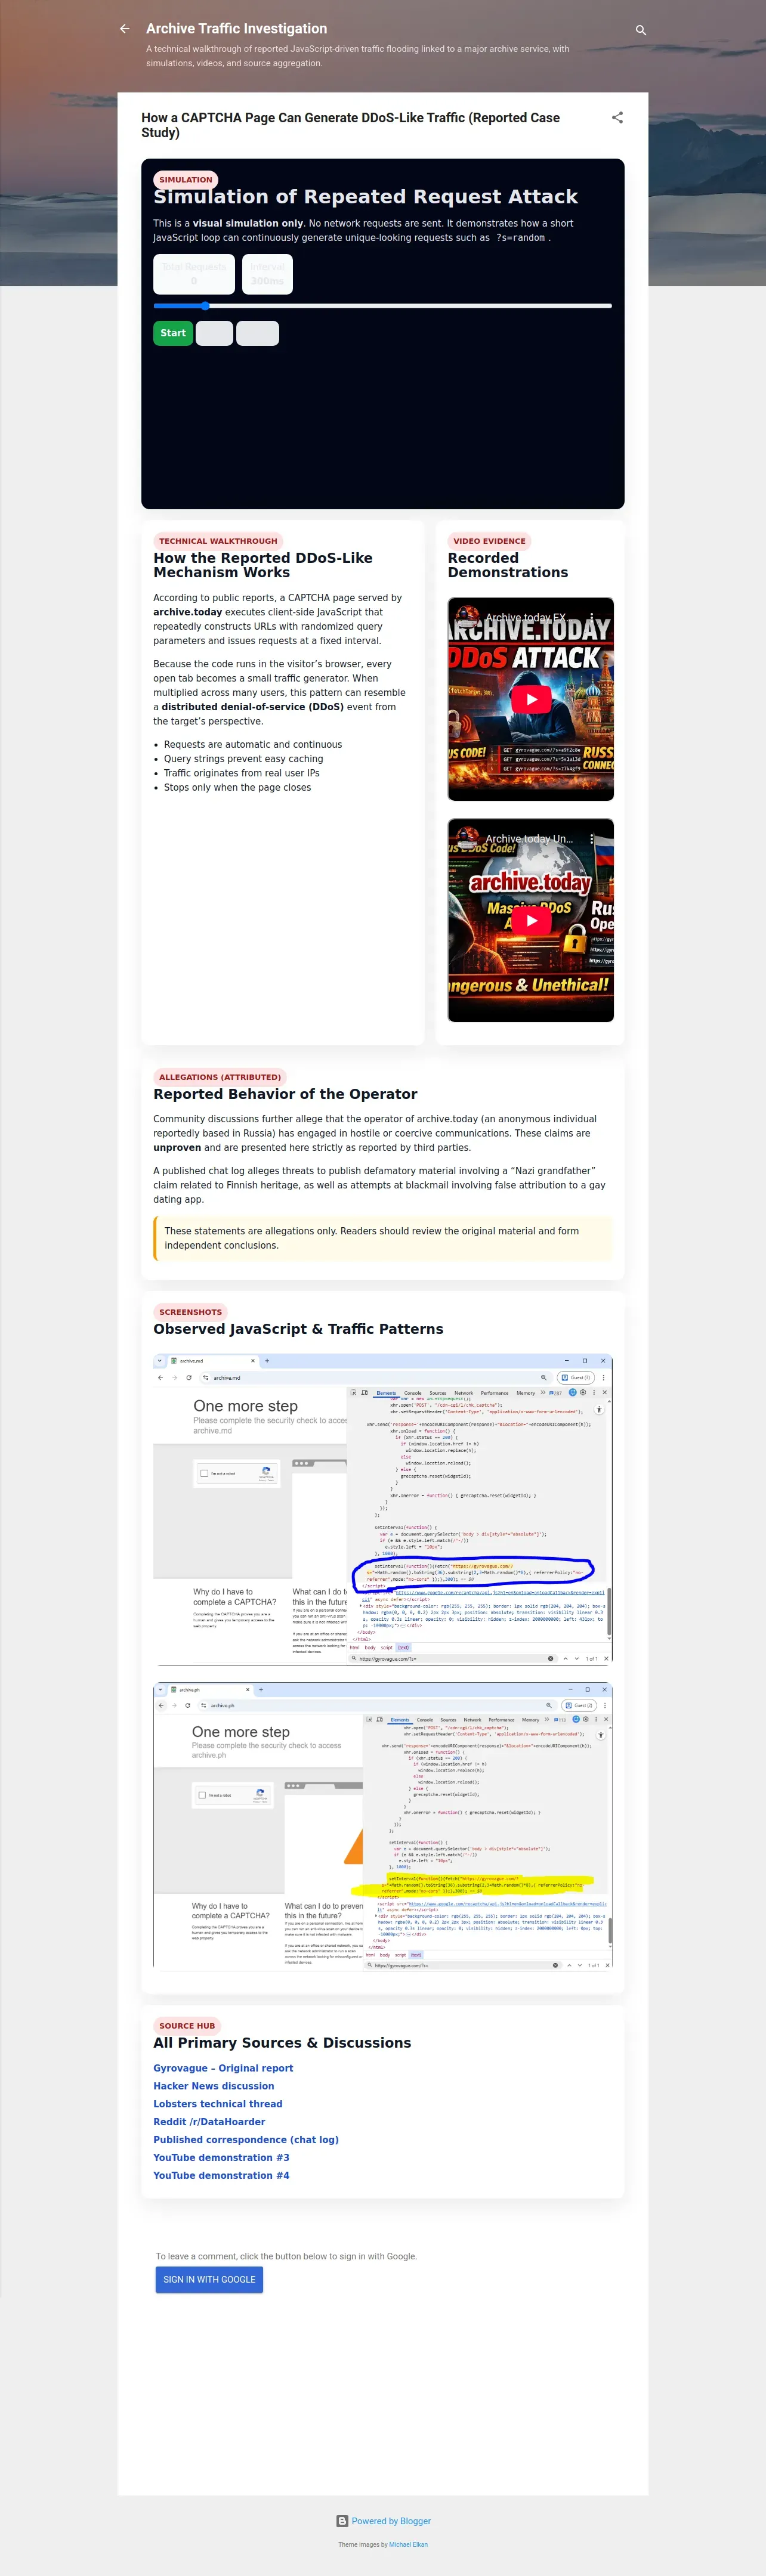Click channel avatar on 'Archive.today EX...' video

click(x=467, y=617)
